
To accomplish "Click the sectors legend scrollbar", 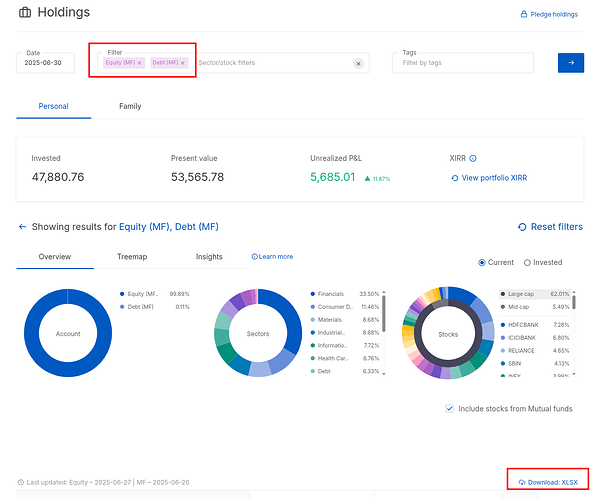I will 384,314.
